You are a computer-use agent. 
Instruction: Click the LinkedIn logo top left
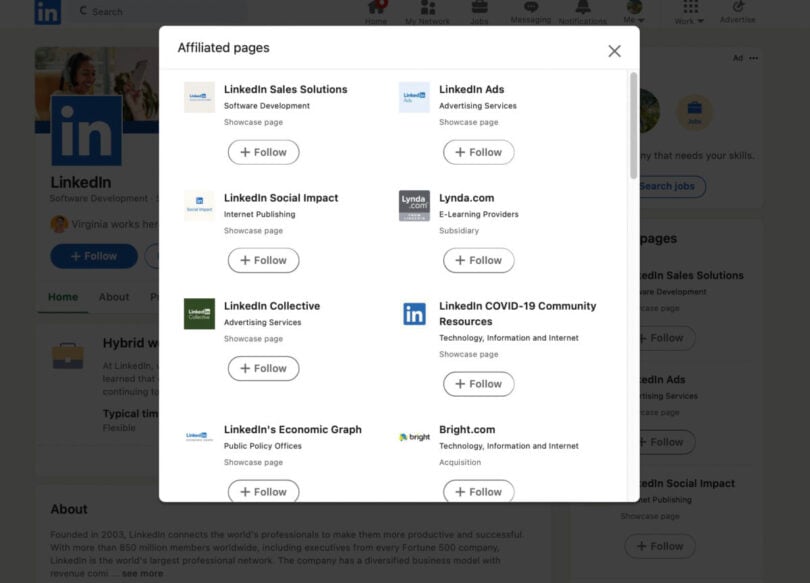pyautogui.click(x=47, y=13)
